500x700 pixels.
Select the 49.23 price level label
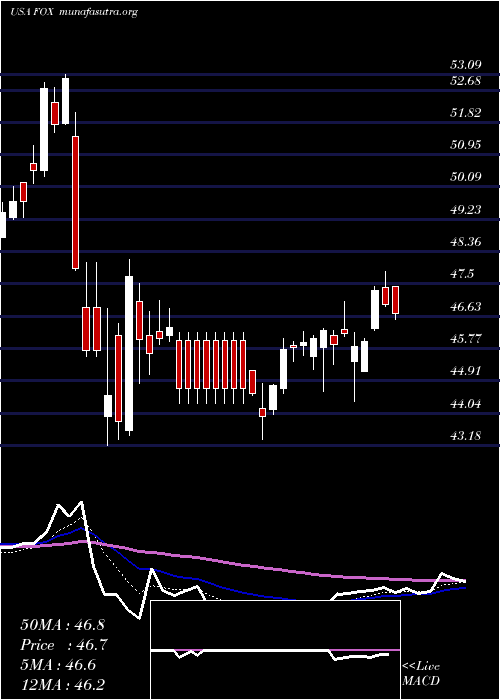[466, 209]
